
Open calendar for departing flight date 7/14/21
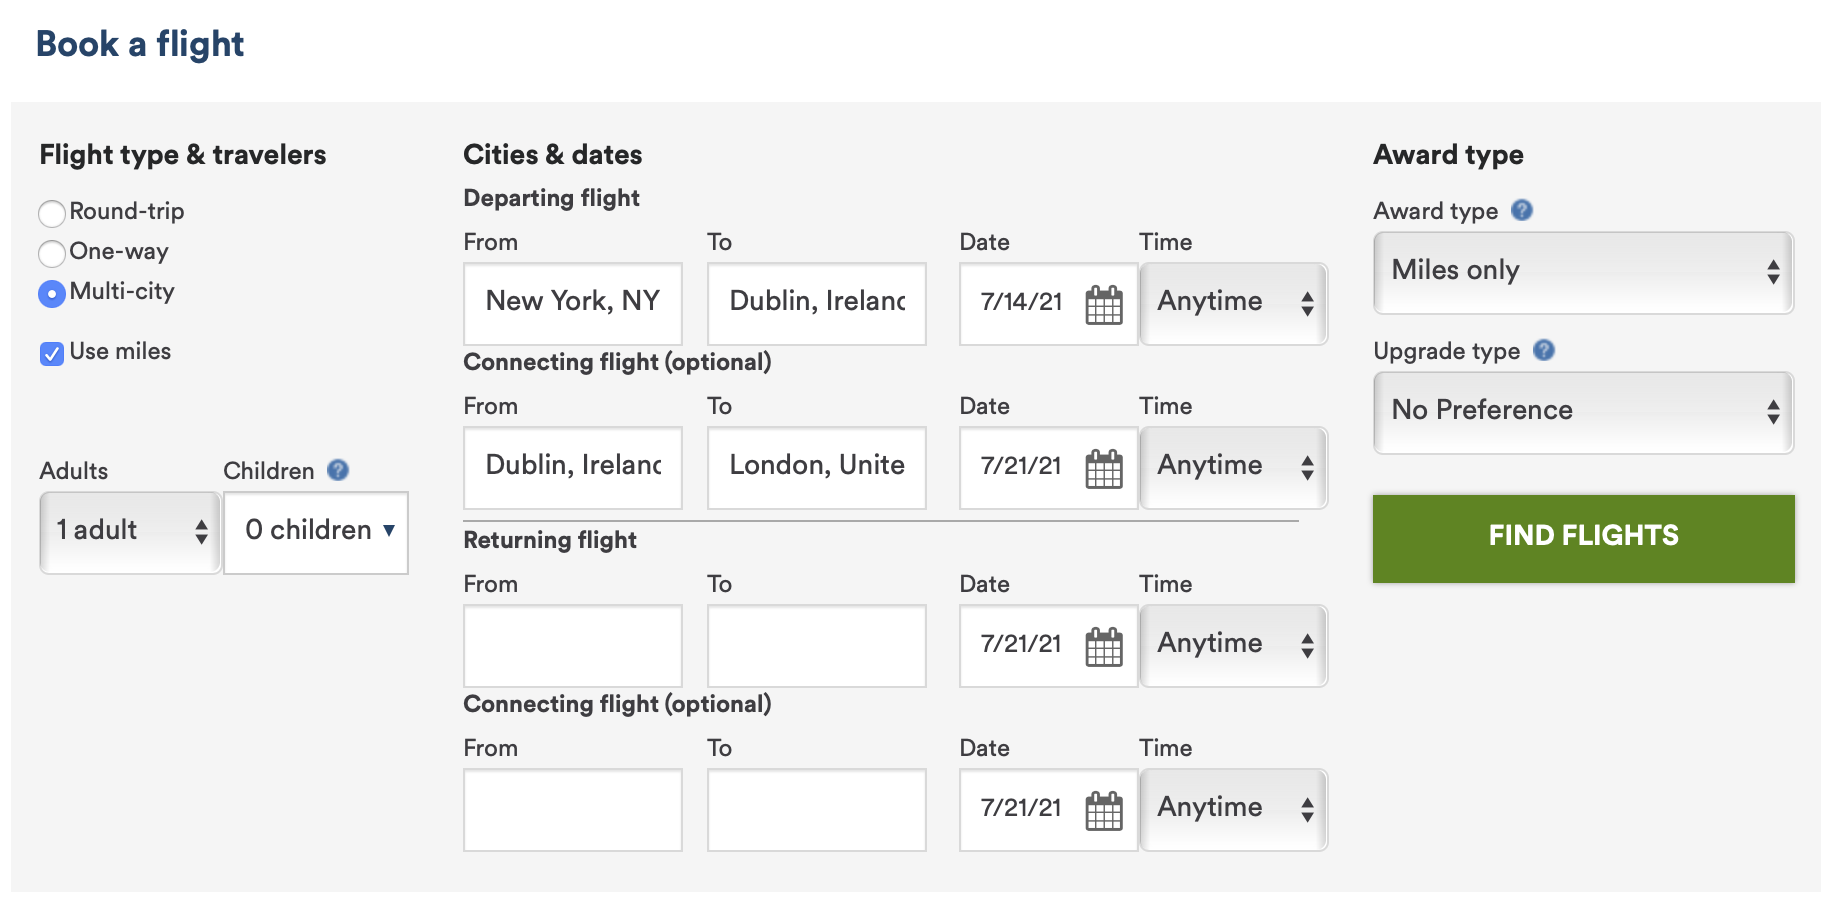[x=1104, y=305]
